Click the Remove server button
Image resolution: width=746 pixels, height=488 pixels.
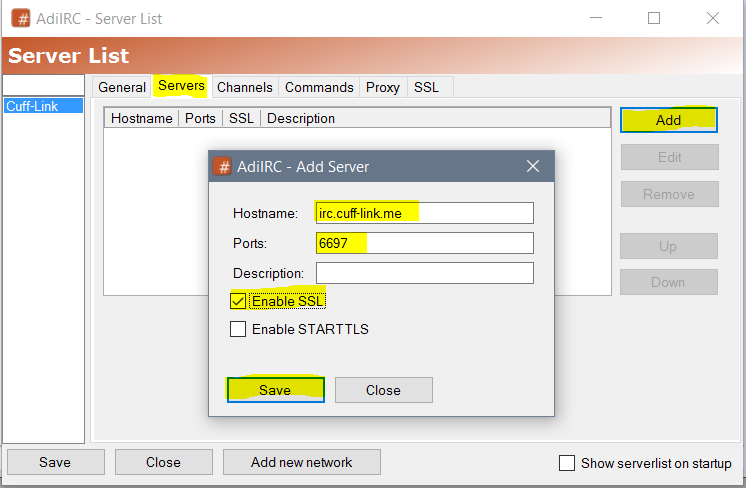[x=669, y=194]
